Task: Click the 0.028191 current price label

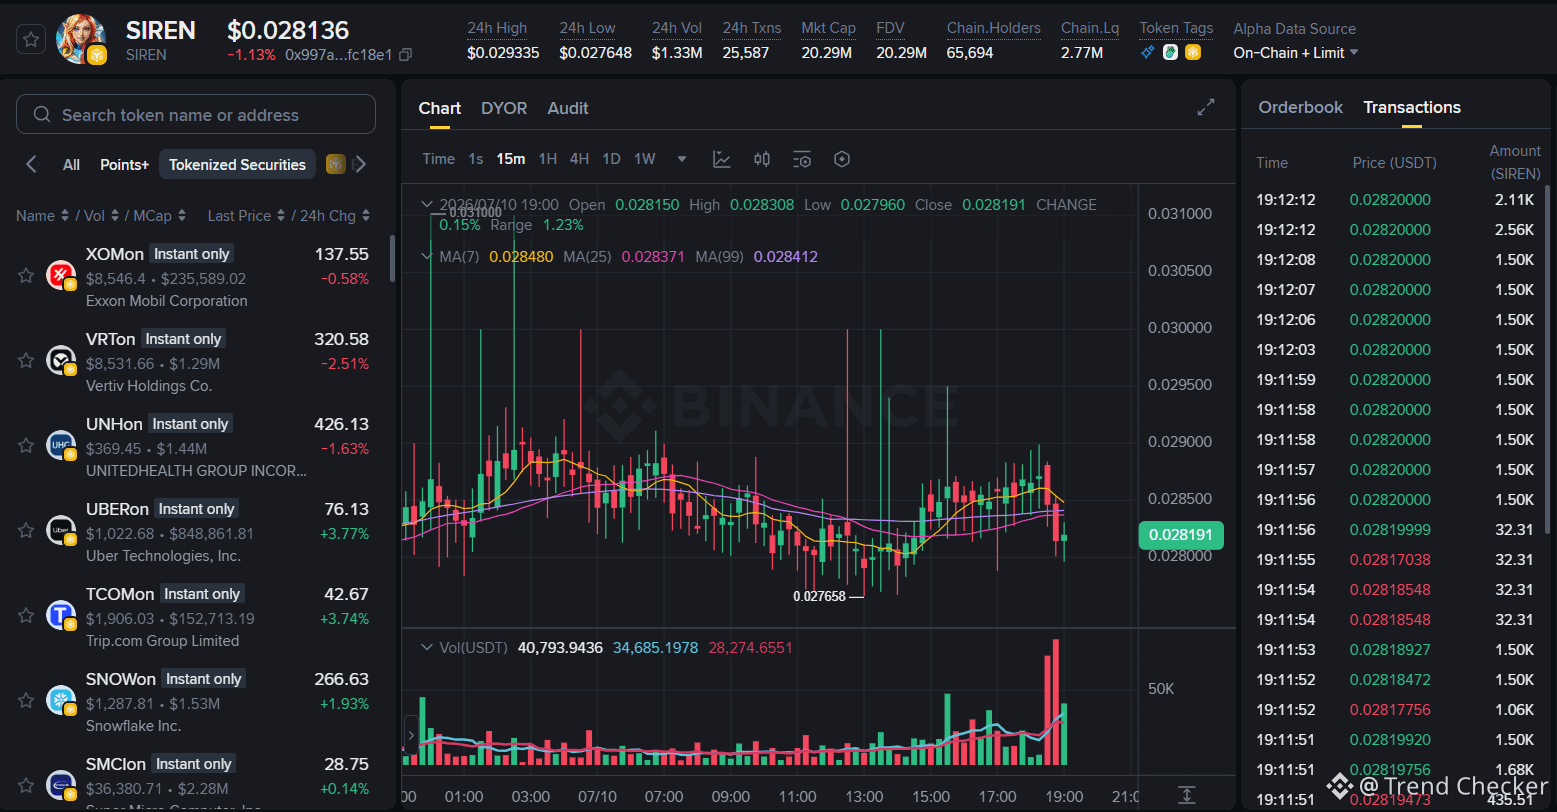Action: [1181, 535]
